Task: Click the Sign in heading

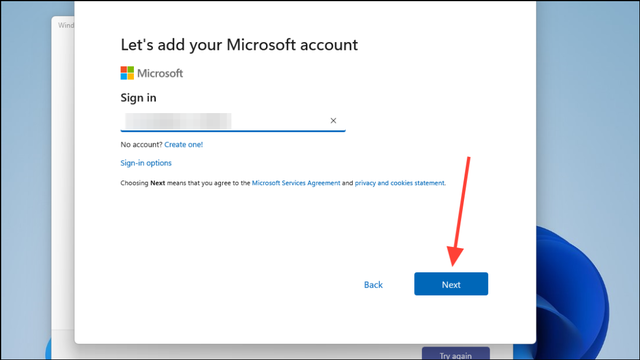Action: [x=138, y=98]
